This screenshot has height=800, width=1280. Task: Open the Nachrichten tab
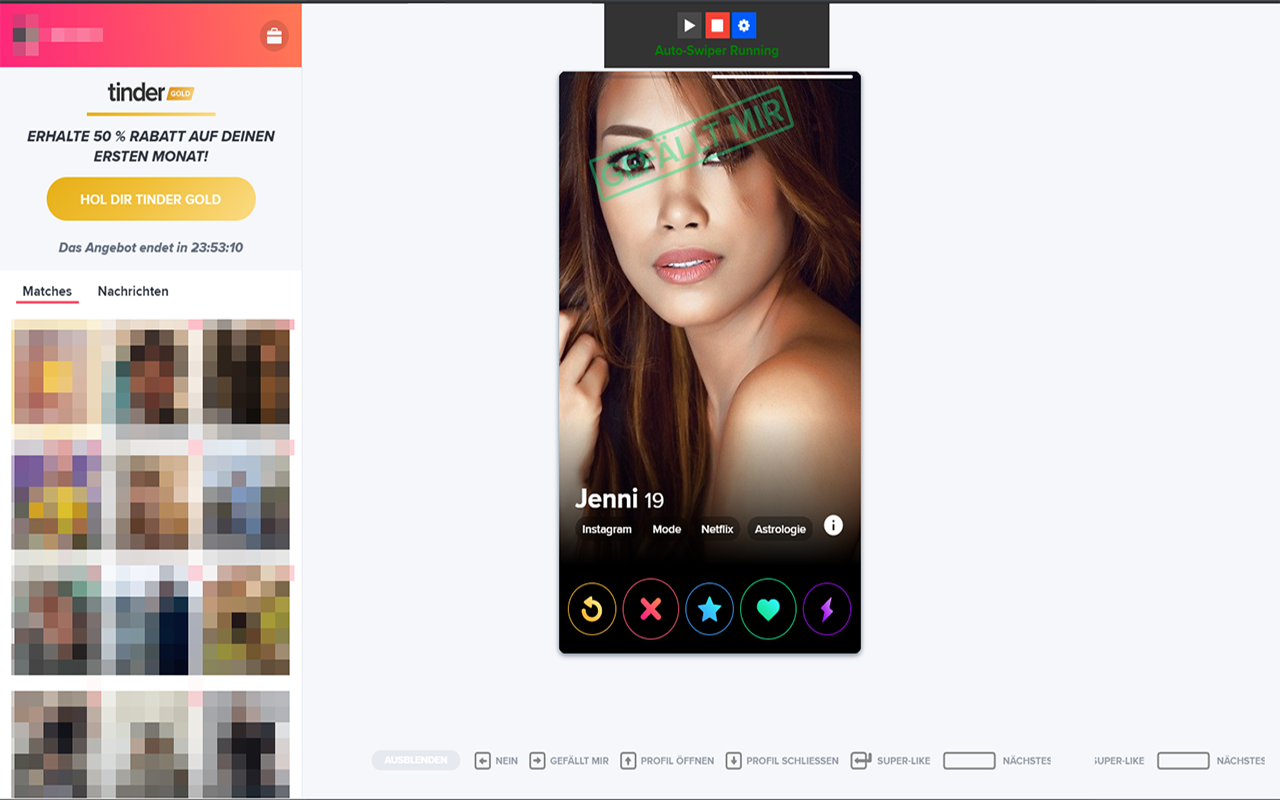(x=133, y=292)
